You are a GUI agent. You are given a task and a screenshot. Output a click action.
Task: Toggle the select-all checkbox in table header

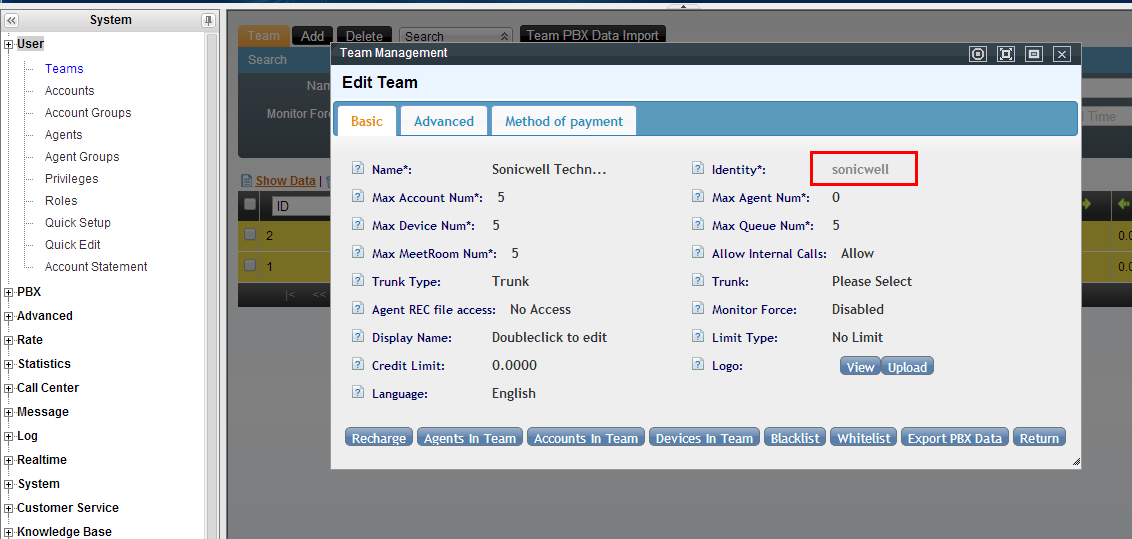point(250,204)
